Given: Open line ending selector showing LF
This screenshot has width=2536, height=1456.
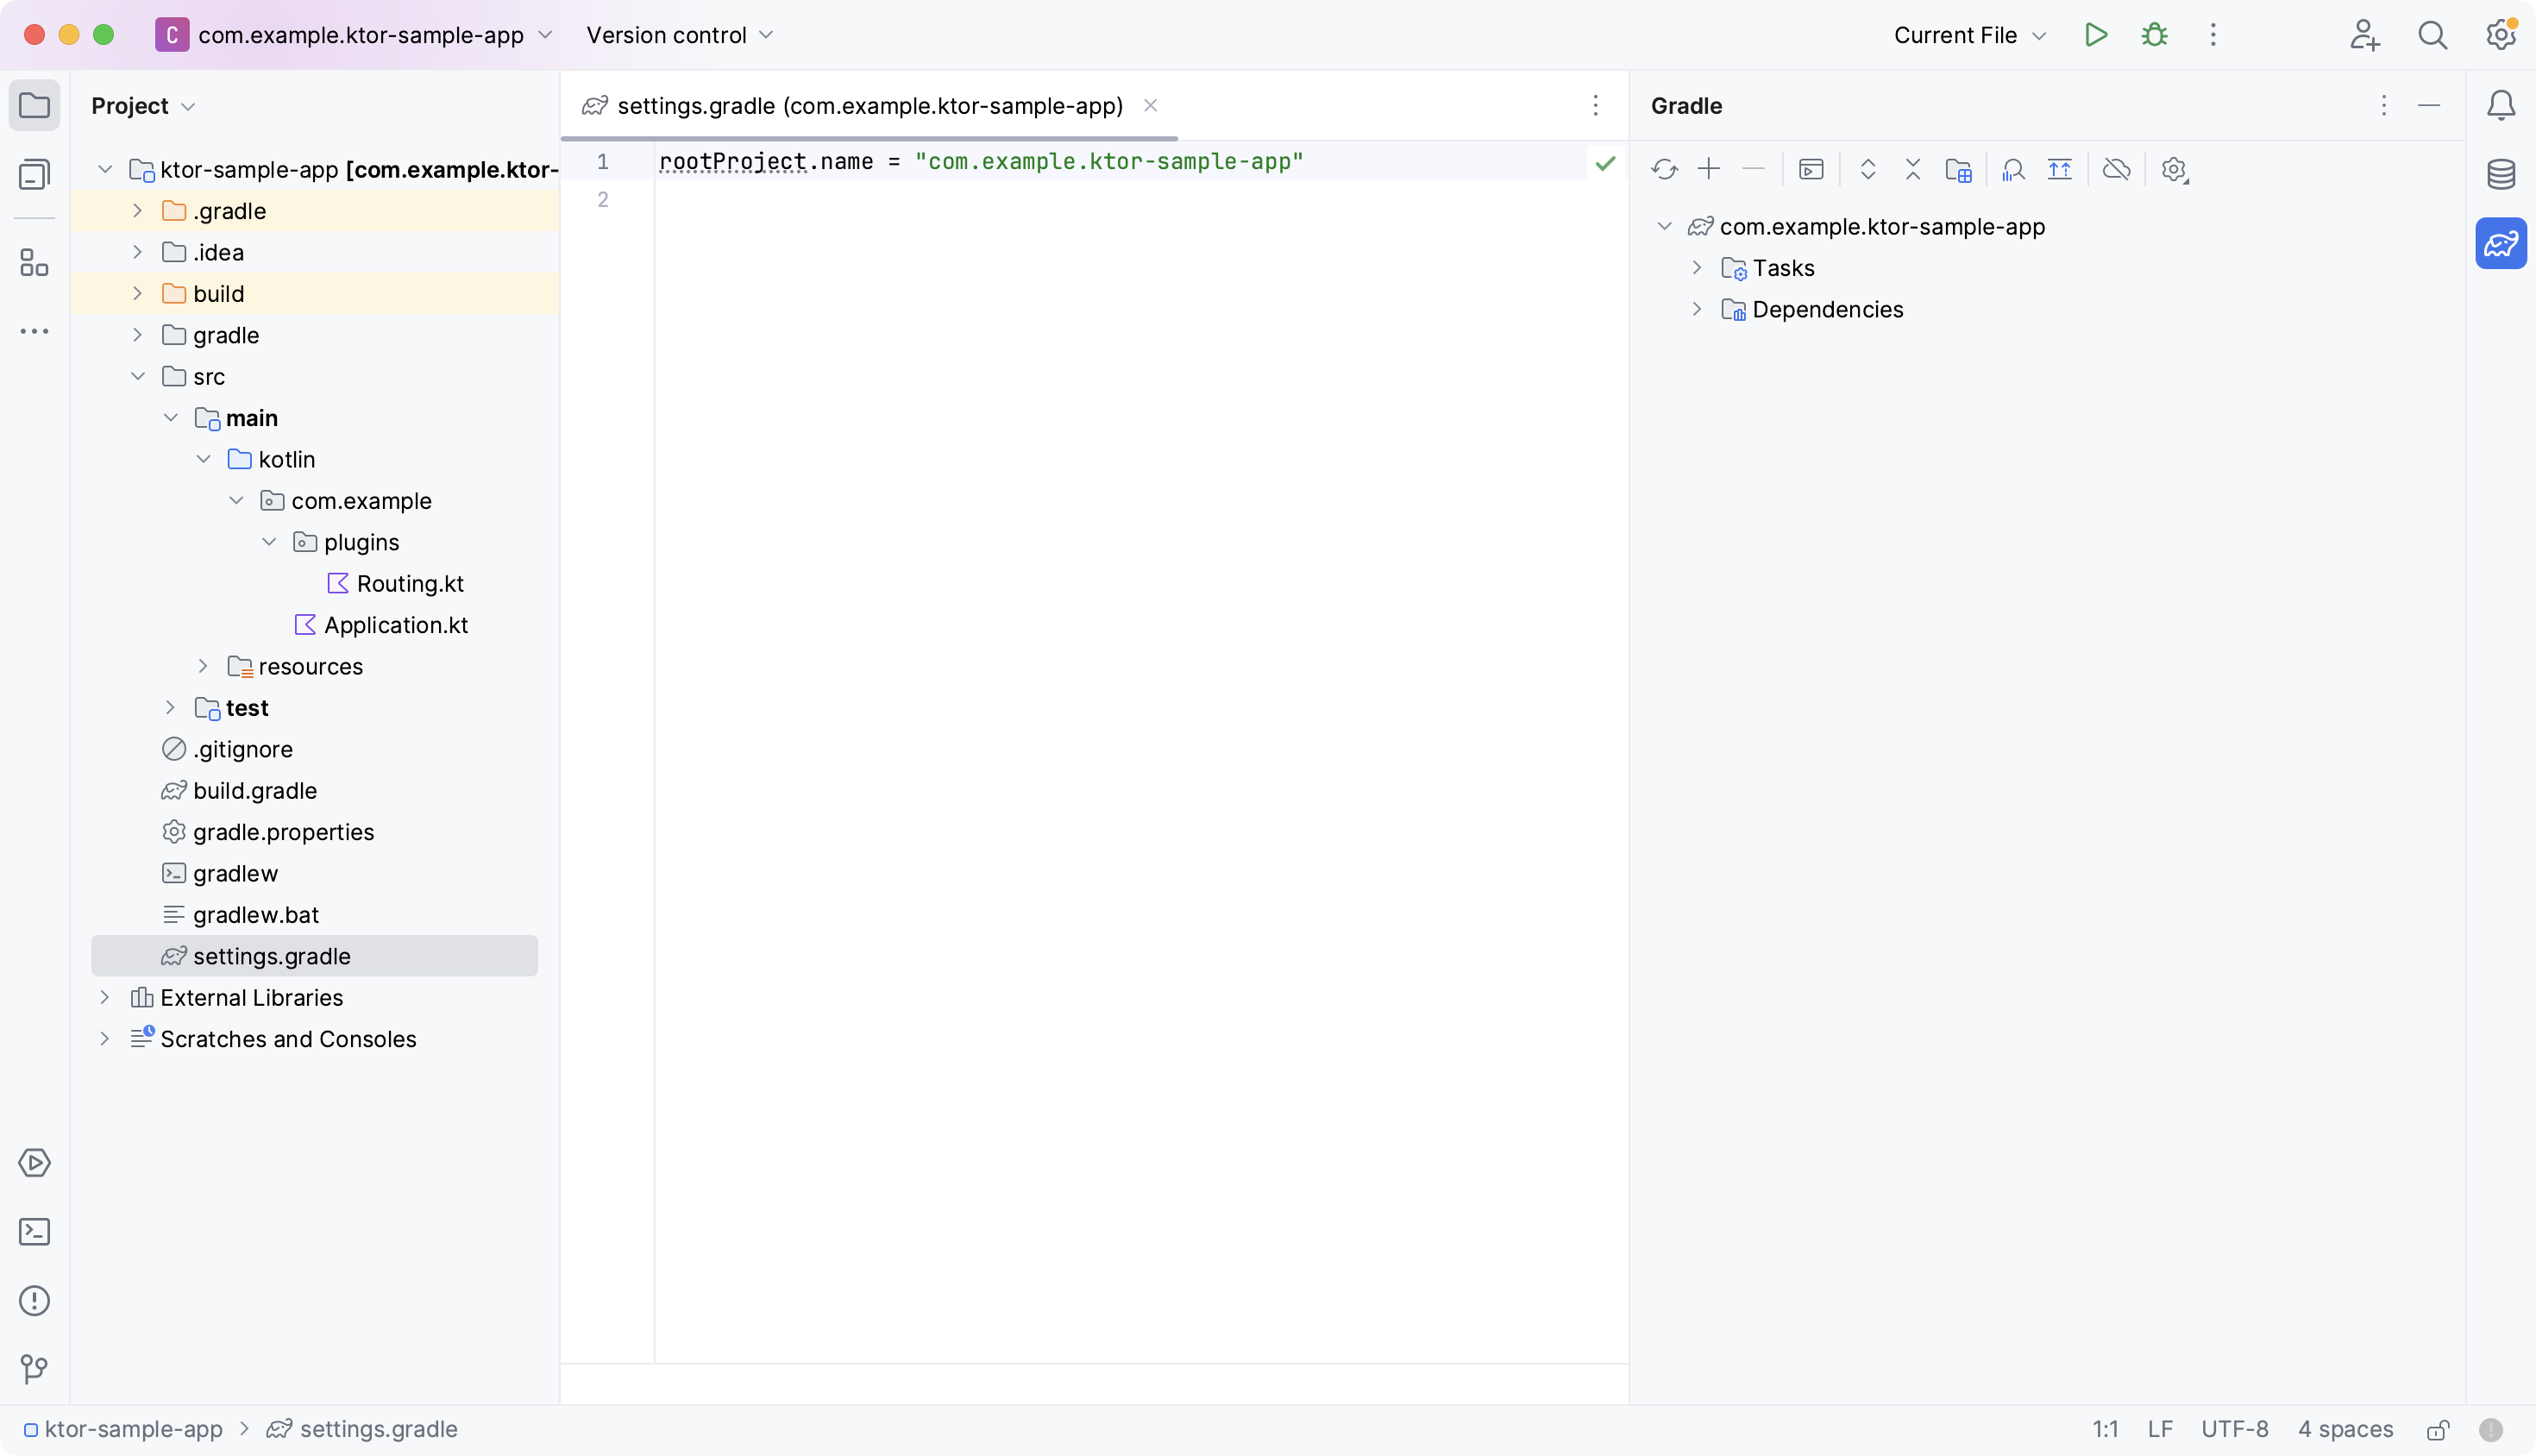Looking at the screenshot, I should click(2162, 1429).
